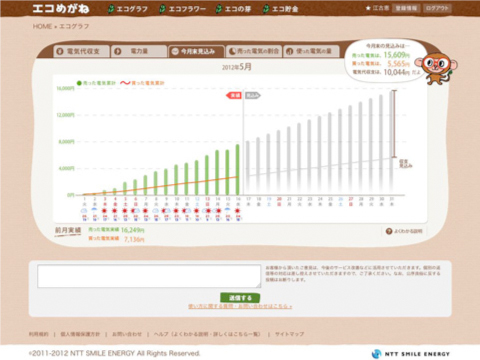480x360 pixels.
Task: Switch to the 電力量 tab
Action: click(x=139, y=51)
